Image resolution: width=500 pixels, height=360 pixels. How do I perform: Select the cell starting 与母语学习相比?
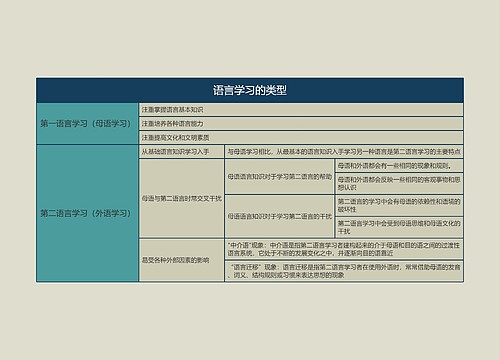click(344, 152)
